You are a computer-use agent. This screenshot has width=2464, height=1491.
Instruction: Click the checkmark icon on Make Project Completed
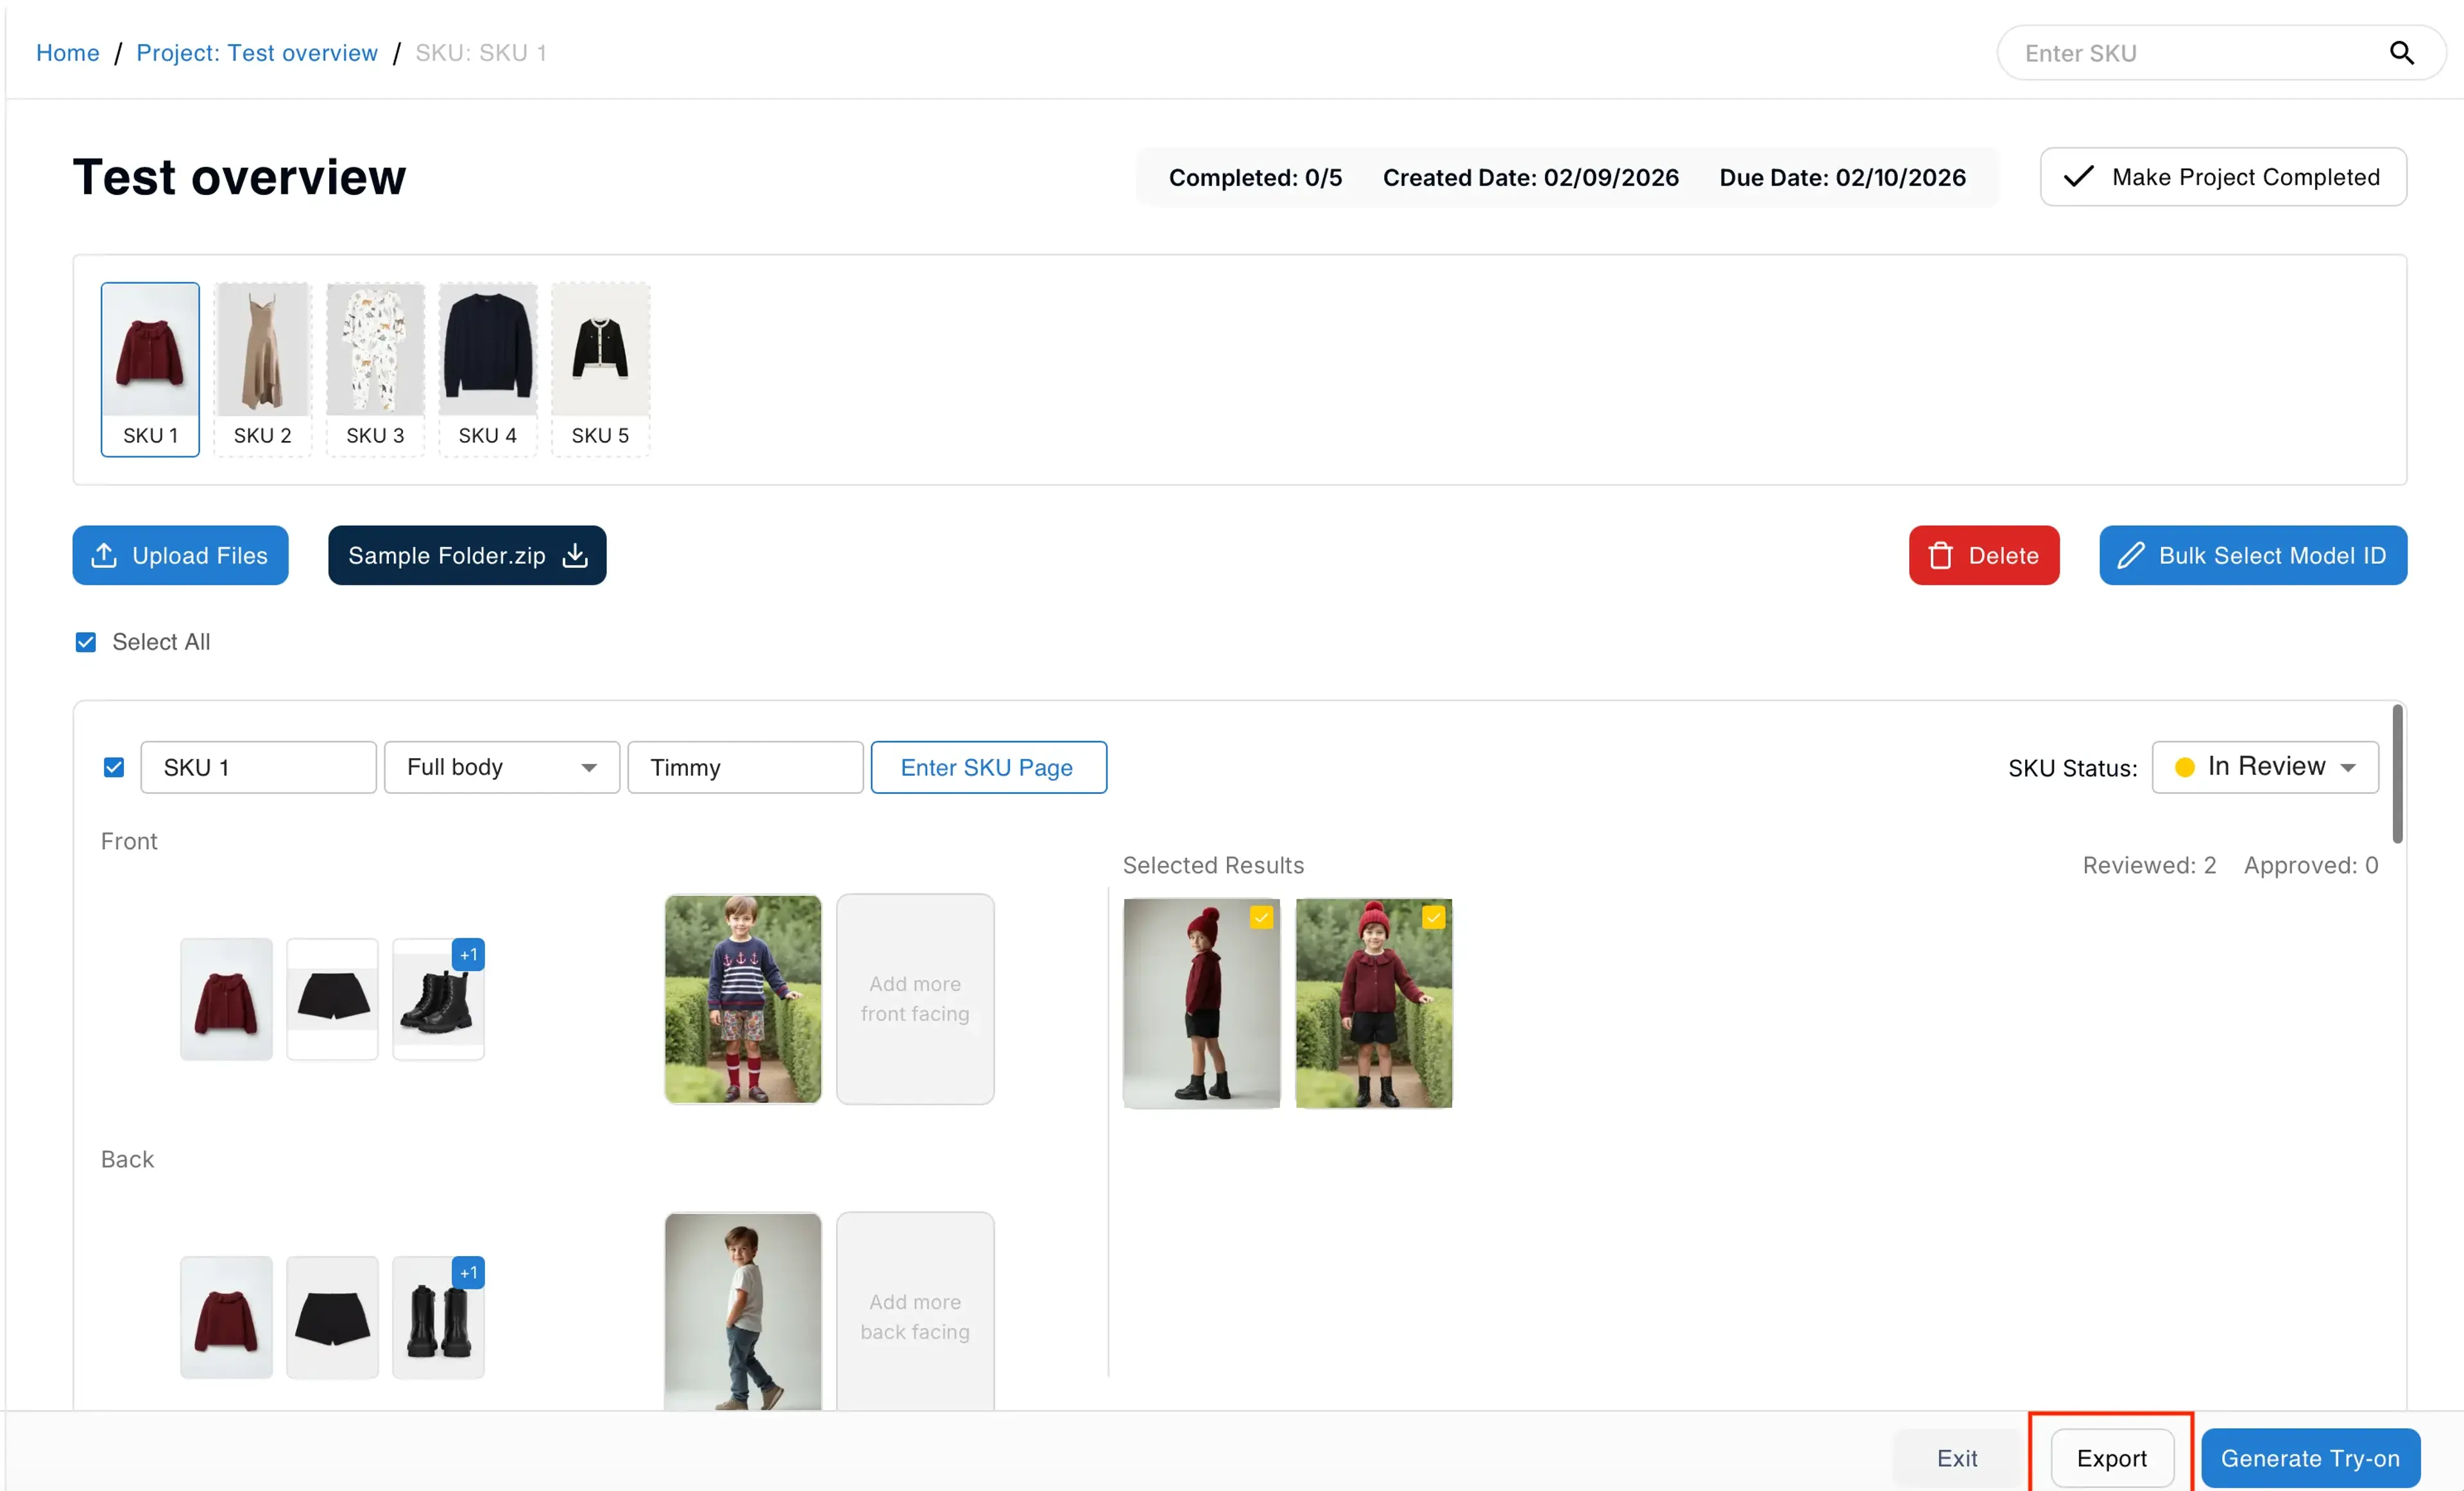pos(2078,177)
